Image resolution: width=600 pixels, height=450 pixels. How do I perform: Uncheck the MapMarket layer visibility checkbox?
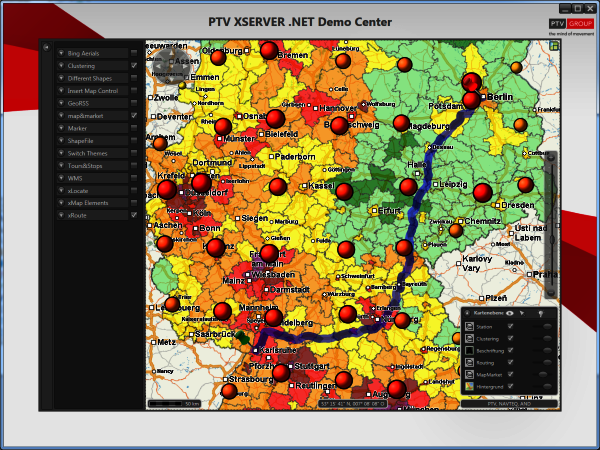point(510,374)
